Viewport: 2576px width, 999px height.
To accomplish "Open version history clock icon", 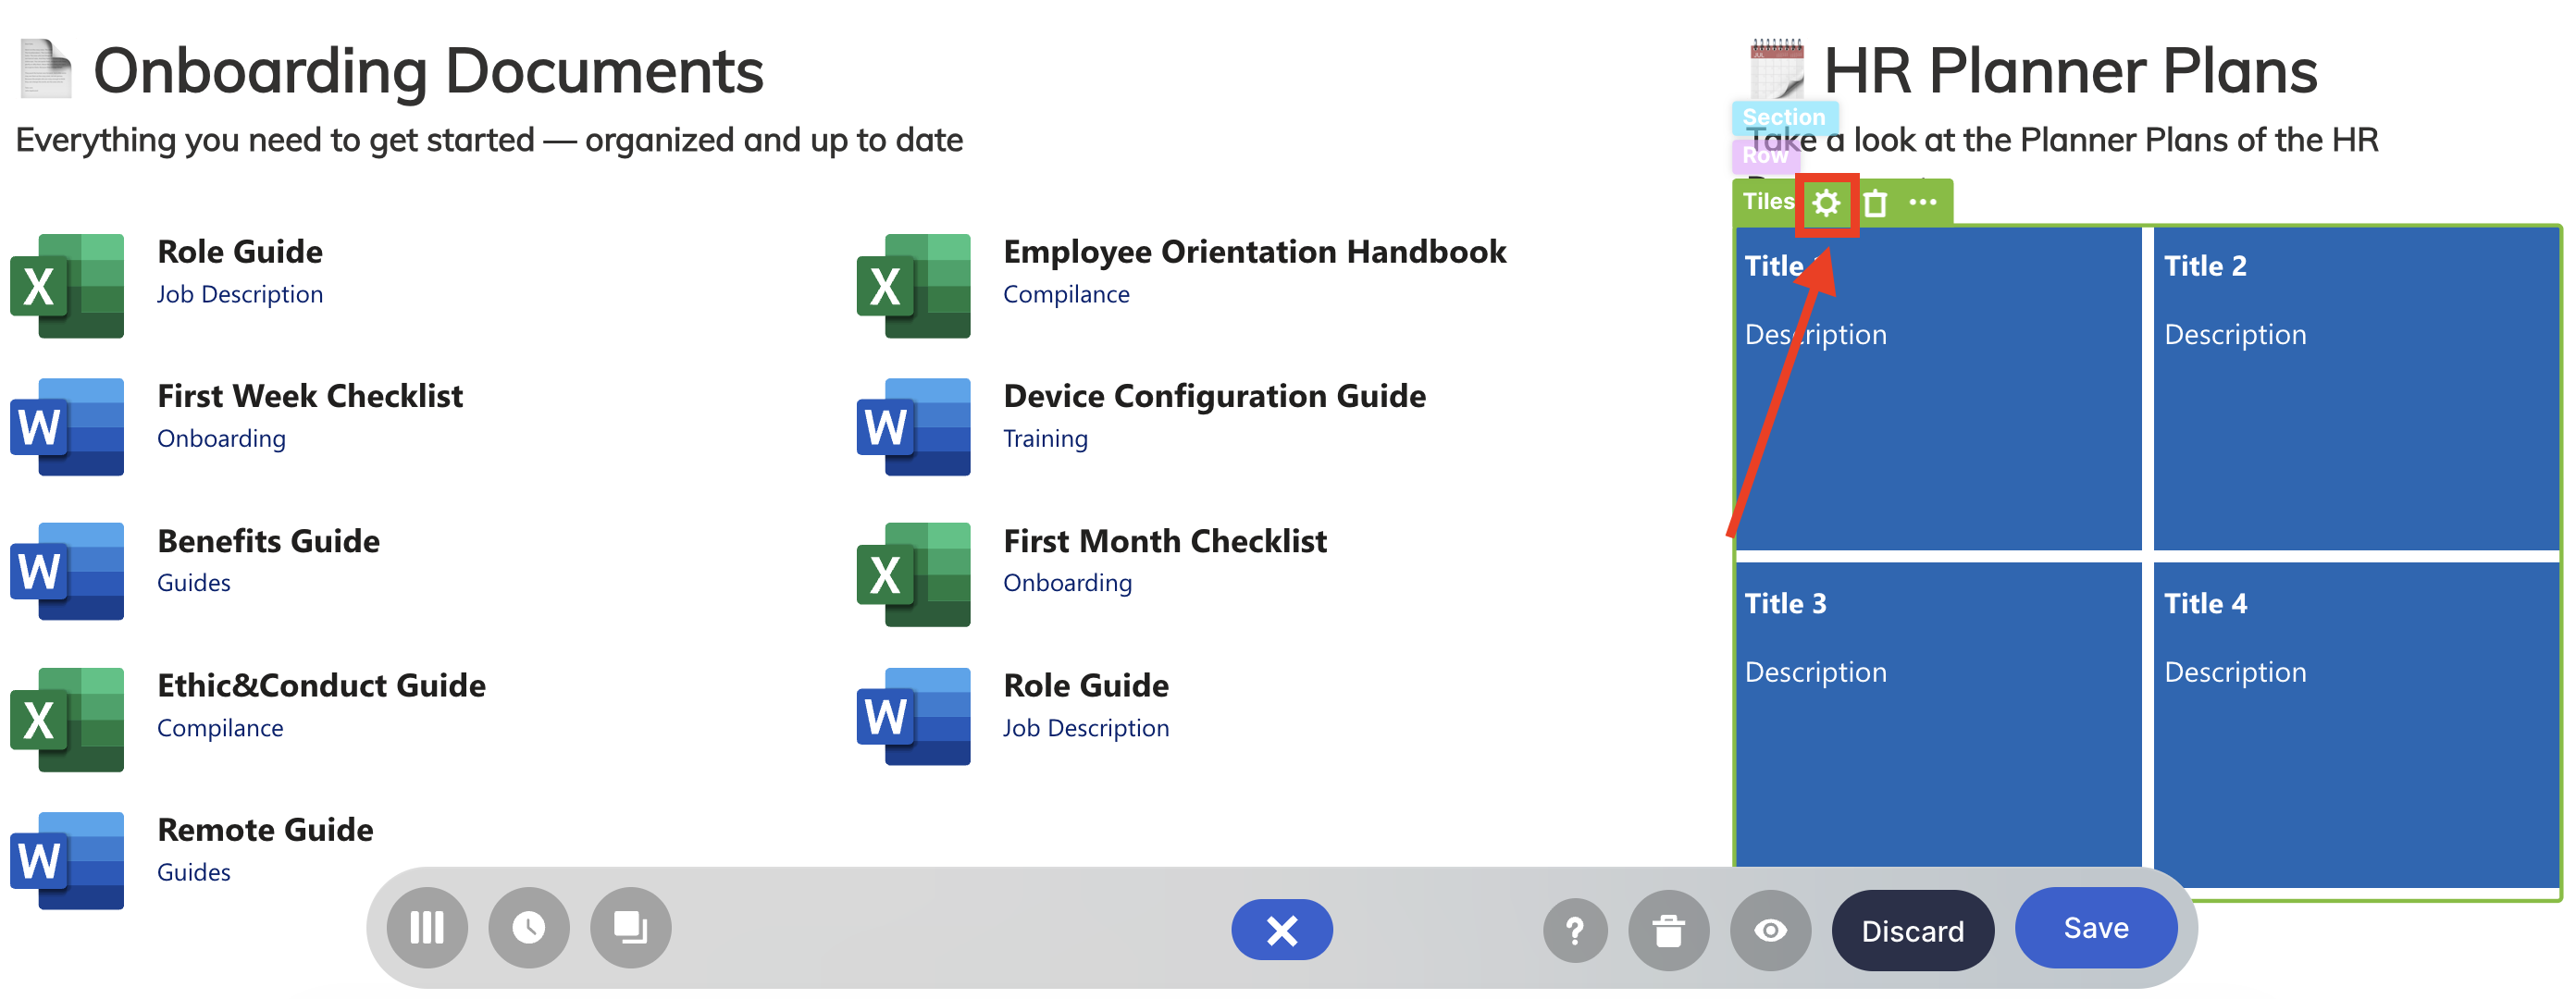I will (x=529, y=928).
